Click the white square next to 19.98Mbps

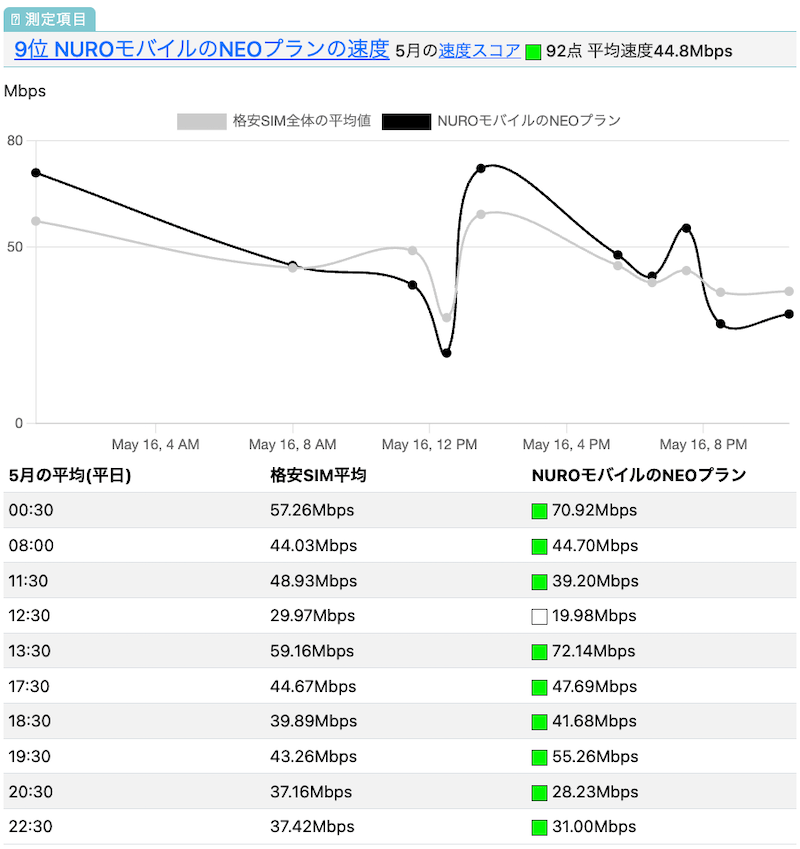[539, 617]
